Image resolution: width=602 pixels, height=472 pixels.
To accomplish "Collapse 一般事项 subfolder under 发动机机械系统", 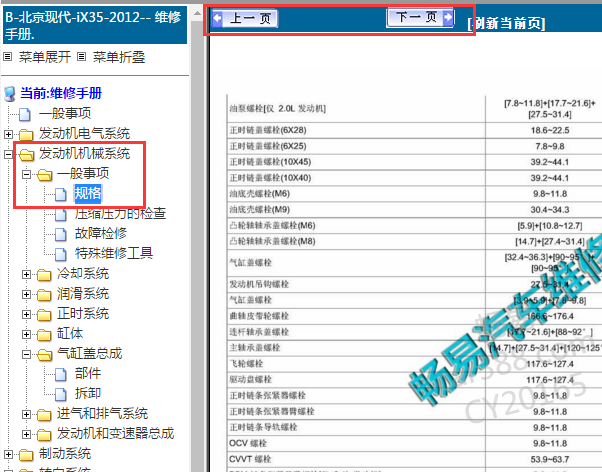I will pos(26,174).
